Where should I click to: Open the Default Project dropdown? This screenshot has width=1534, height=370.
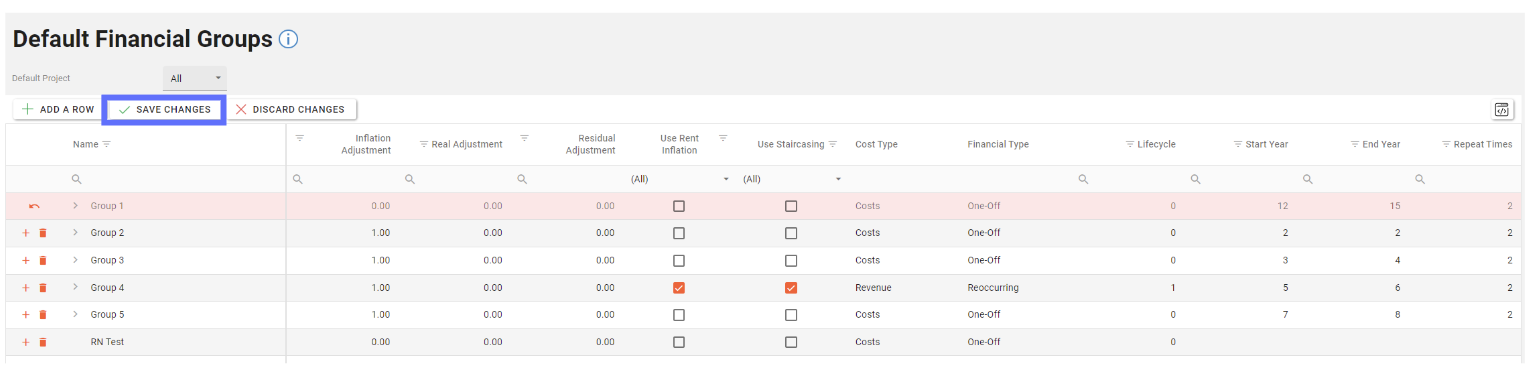195,78
